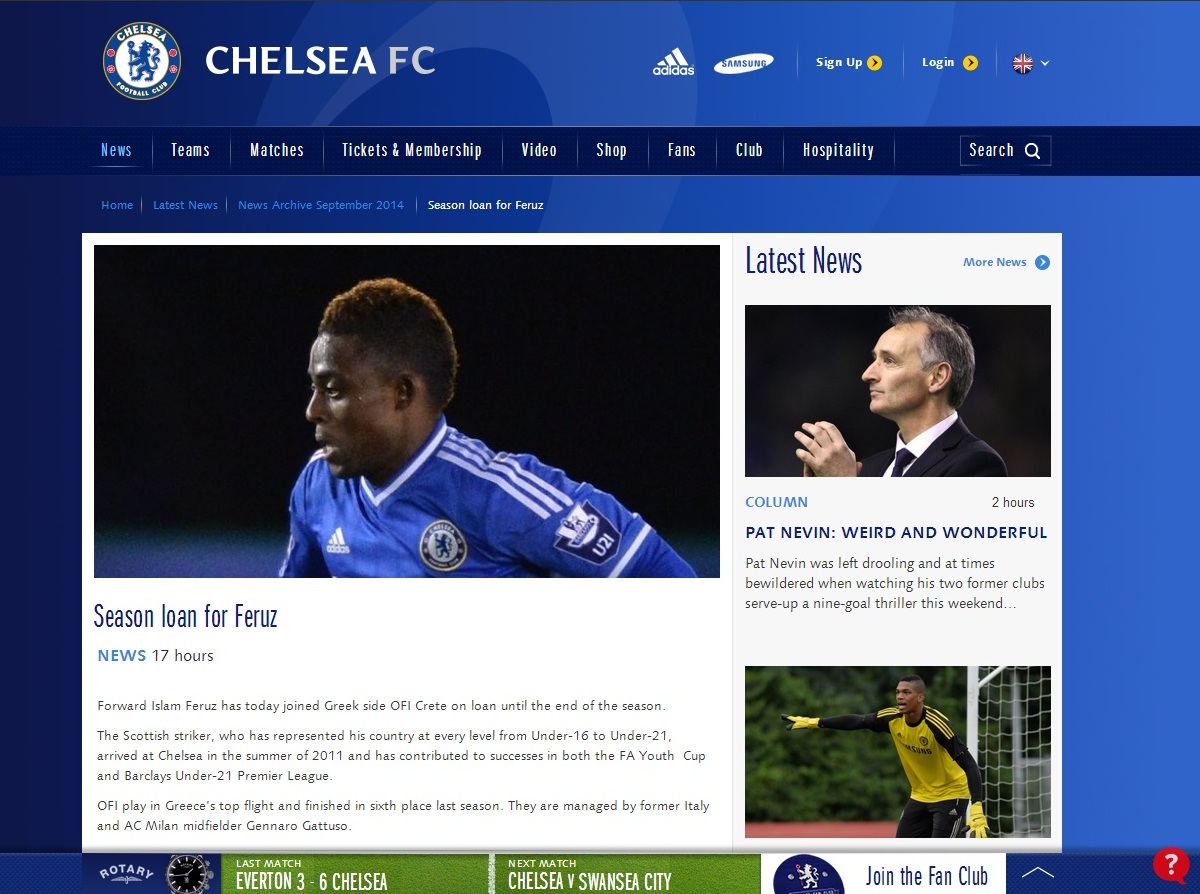This screenshot has height=894, width=1200.
Task: Expand the bottom bar with up chevron
Action: pyautogui.click(x=1038, y=873)
